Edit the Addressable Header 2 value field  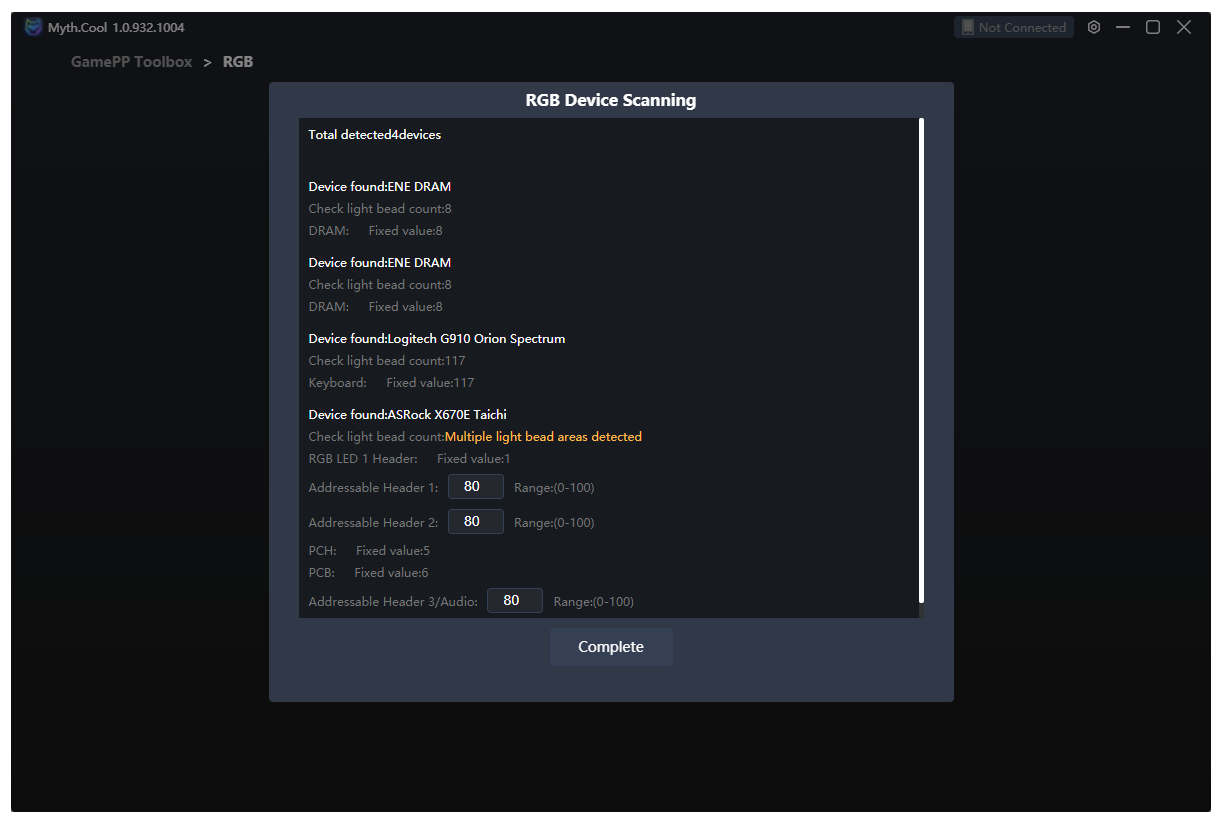click(476, 522)
